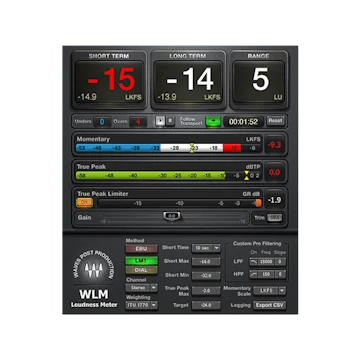Open the Weighting ITU 1770 dropdown
Image resolution: width=360 pixels, height=360 pixels.
click(x=141, y=305)
